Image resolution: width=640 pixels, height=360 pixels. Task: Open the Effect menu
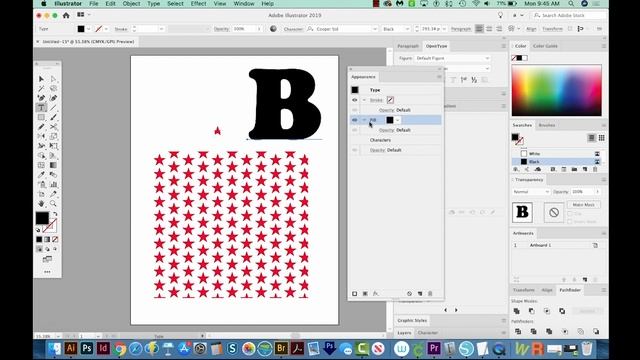[x=198, y=4]
